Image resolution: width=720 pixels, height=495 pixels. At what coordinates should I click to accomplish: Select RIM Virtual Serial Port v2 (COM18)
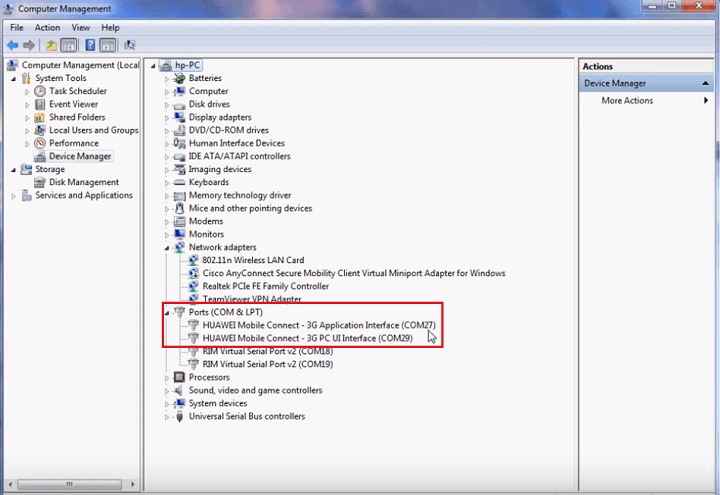click(x=268, y=351)
